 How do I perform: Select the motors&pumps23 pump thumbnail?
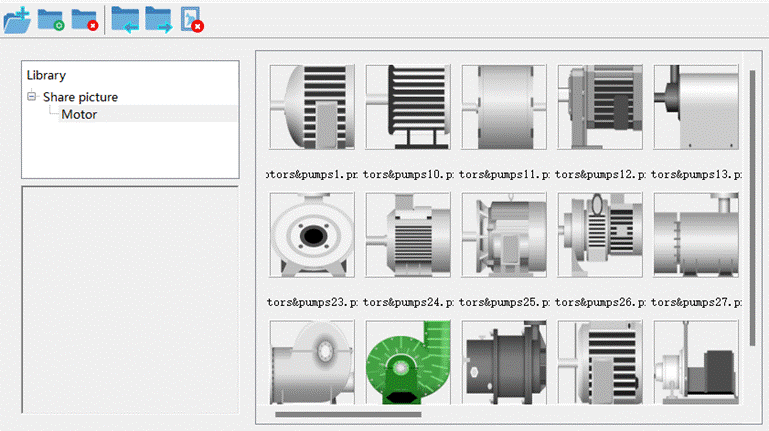point(312,235)
